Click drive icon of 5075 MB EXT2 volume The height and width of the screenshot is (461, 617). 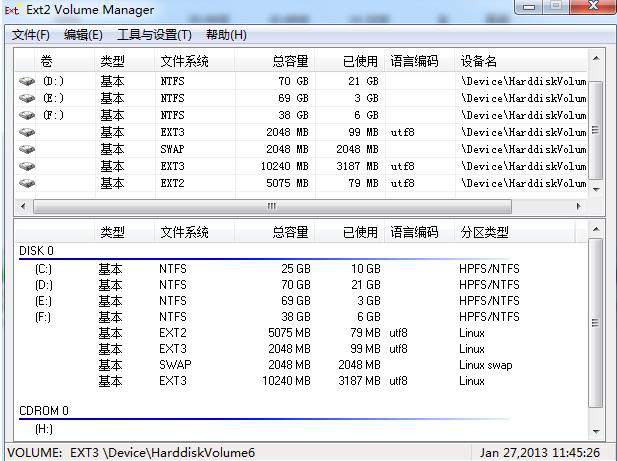(x=27, y=183)
